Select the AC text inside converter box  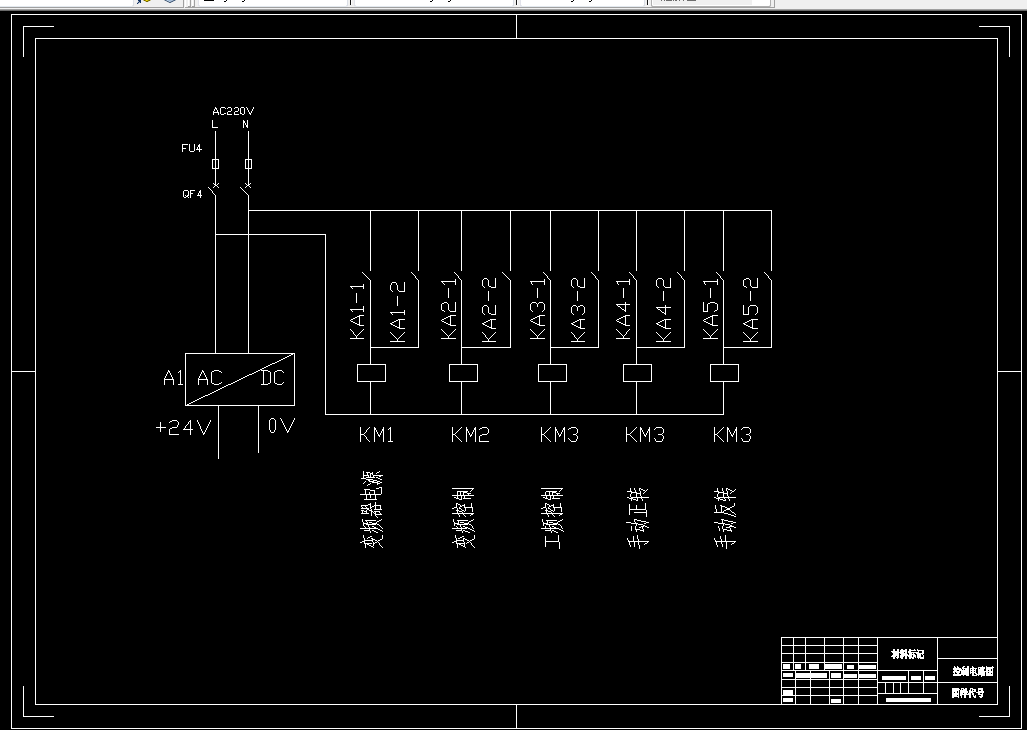(210, 378)
